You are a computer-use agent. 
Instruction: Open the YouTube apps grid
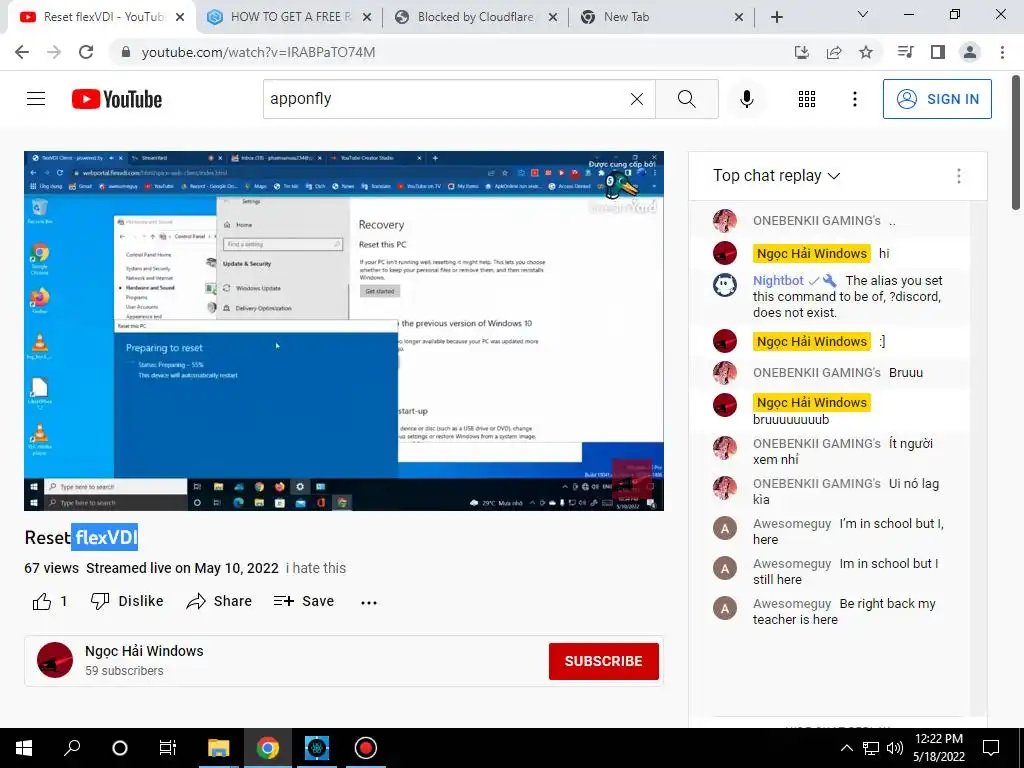pos(807,99)
